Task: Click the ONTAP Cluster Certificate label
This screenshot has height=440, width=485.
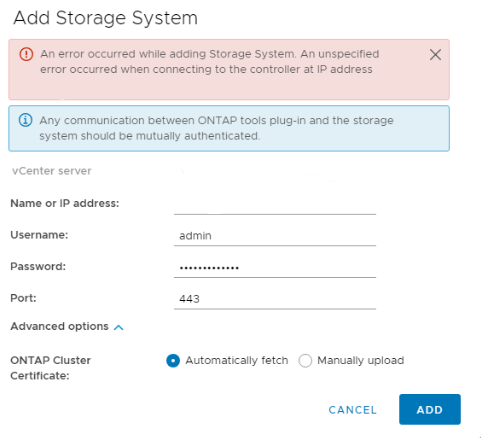Action: coord(50,368)
